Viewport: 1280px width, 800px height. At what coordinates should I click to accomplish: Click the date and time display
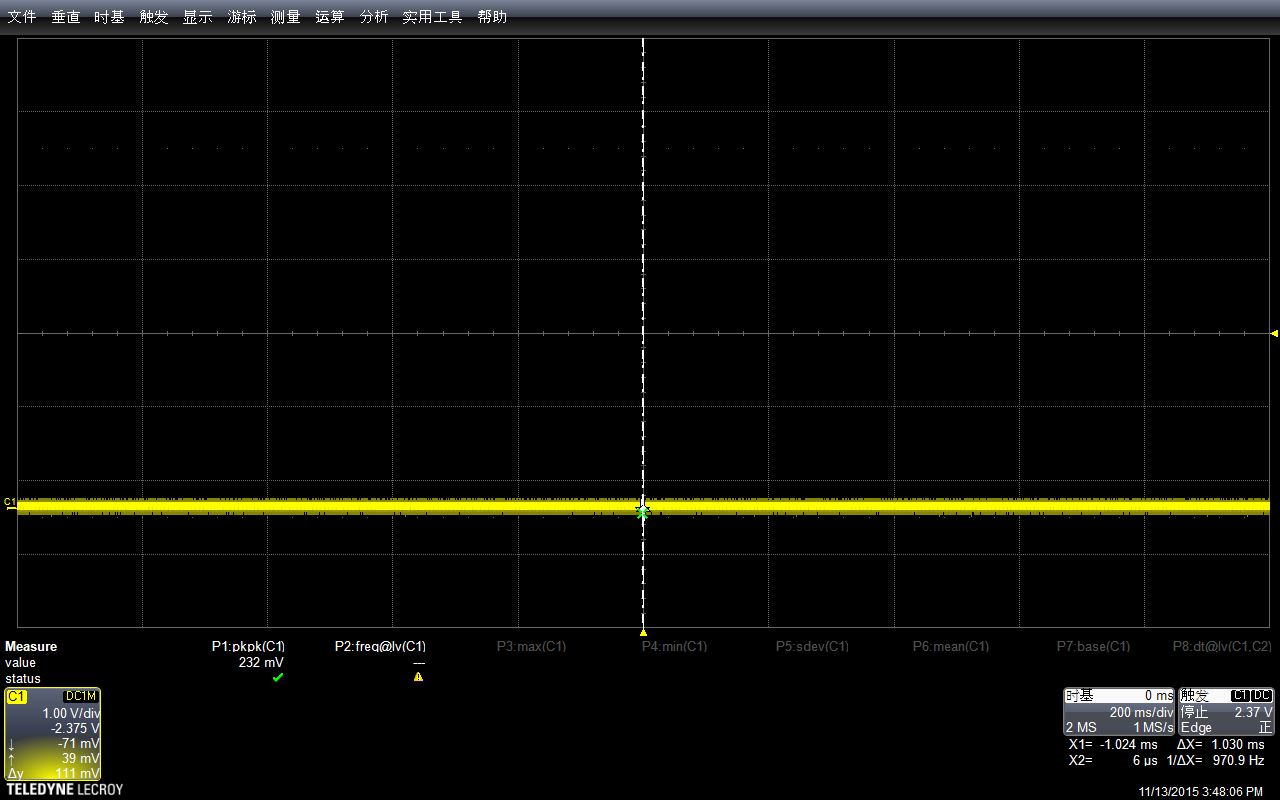coord(1201,791)
